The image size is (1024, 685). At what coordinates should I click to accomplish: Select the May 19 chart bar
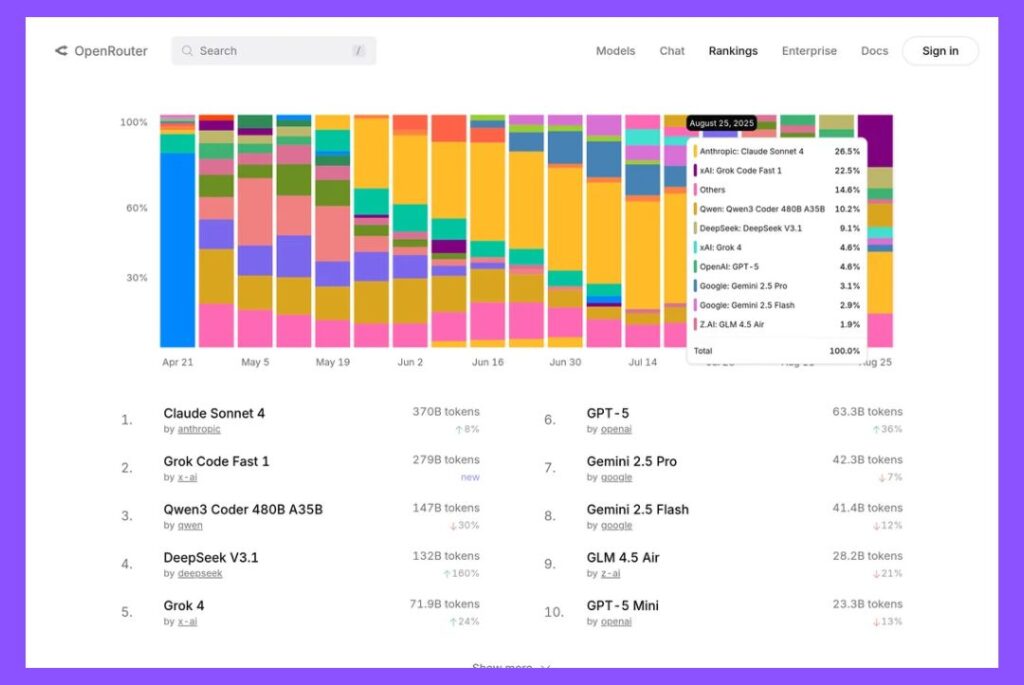(332, 231)
